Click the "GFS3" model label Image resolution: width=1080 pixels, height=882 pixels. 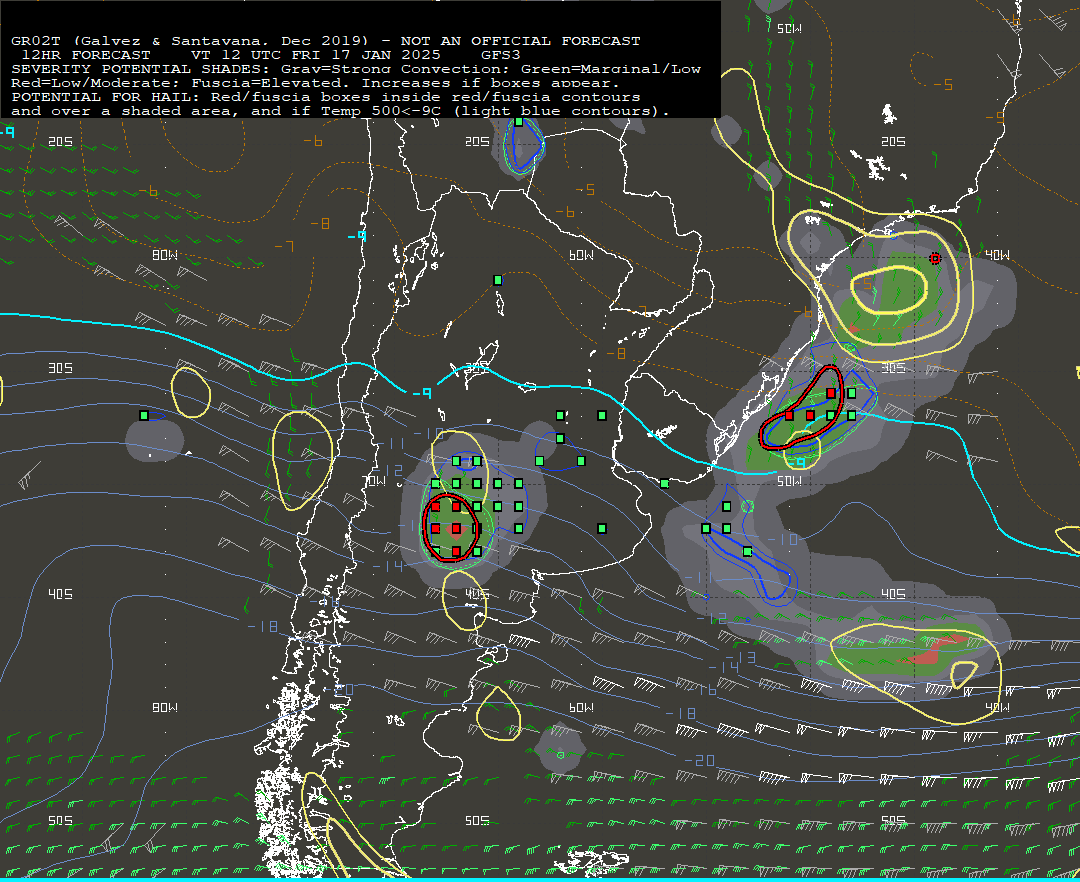501,55
